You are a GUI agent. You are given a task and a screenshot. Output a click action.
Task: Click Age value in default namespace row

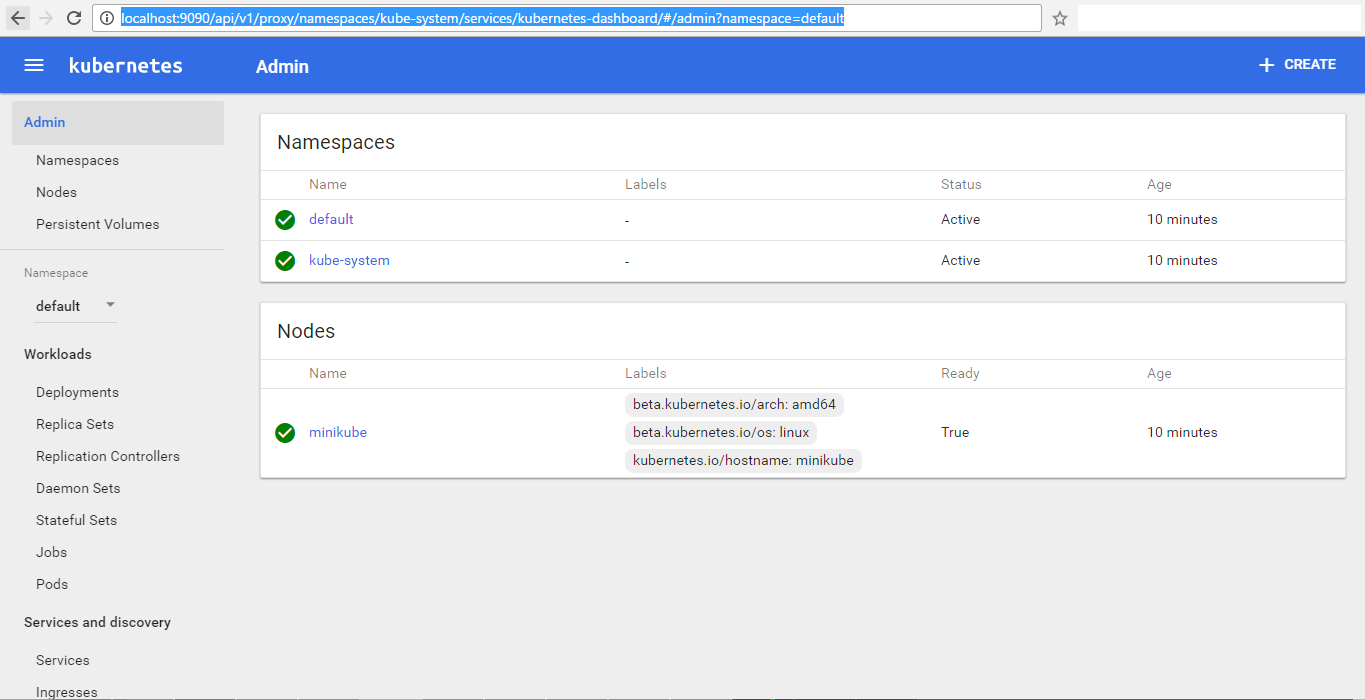1182,219
